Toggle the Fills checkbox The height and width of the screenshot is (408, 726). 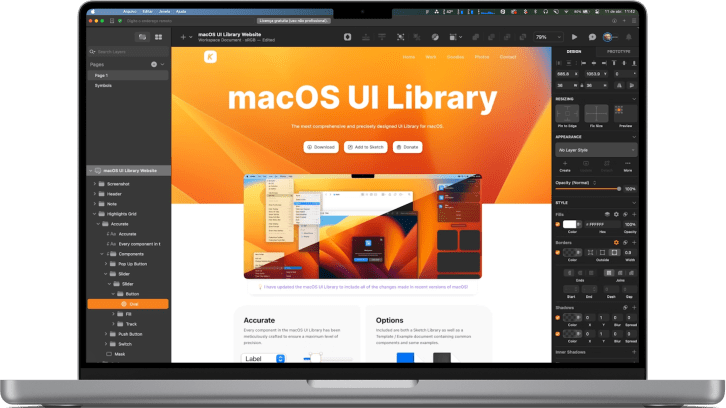tap(559, 224)
